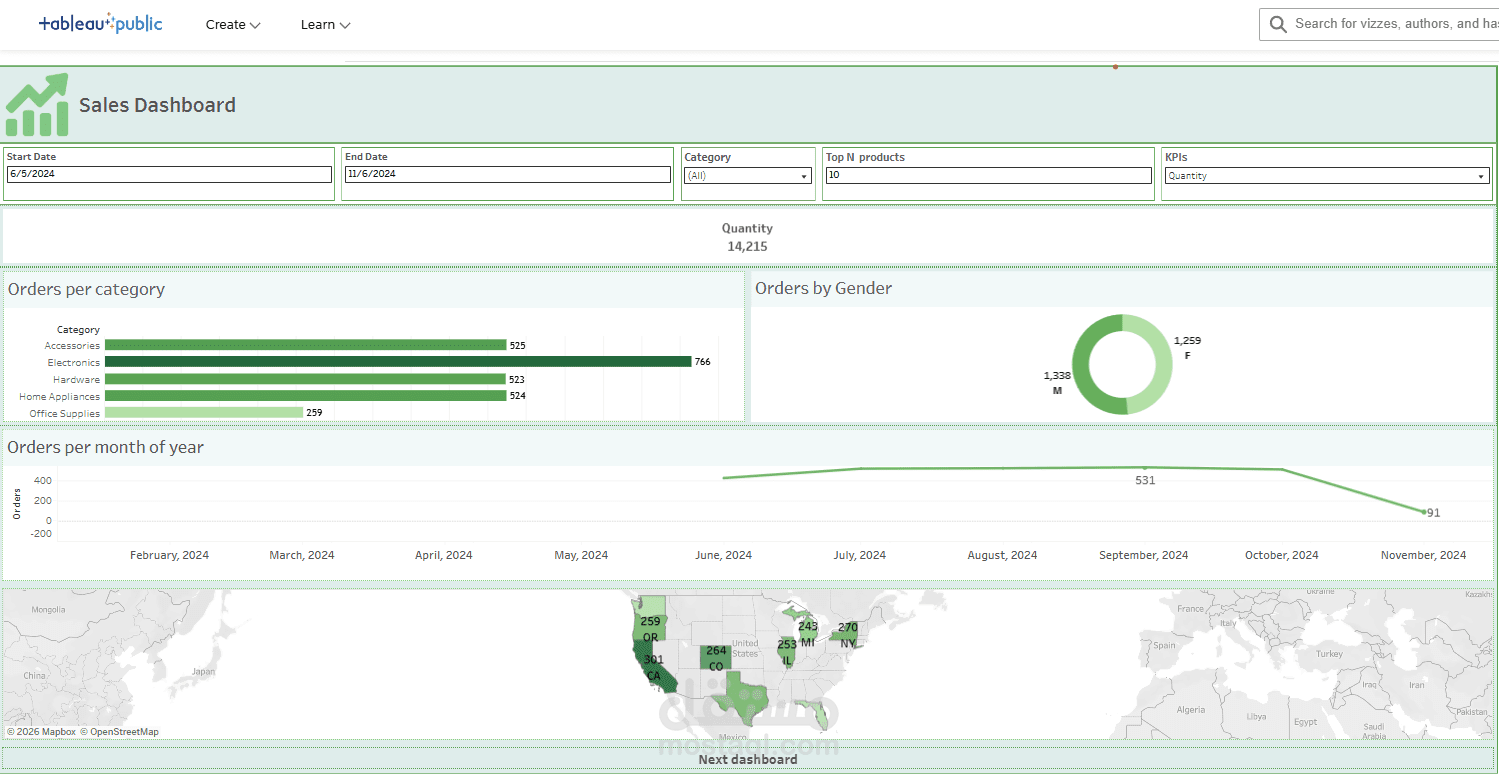The height and width of the screenshot is (777, 1499).
Task: Open the Category filter dropdown showing (All)
Action: [x=804, y=175]
